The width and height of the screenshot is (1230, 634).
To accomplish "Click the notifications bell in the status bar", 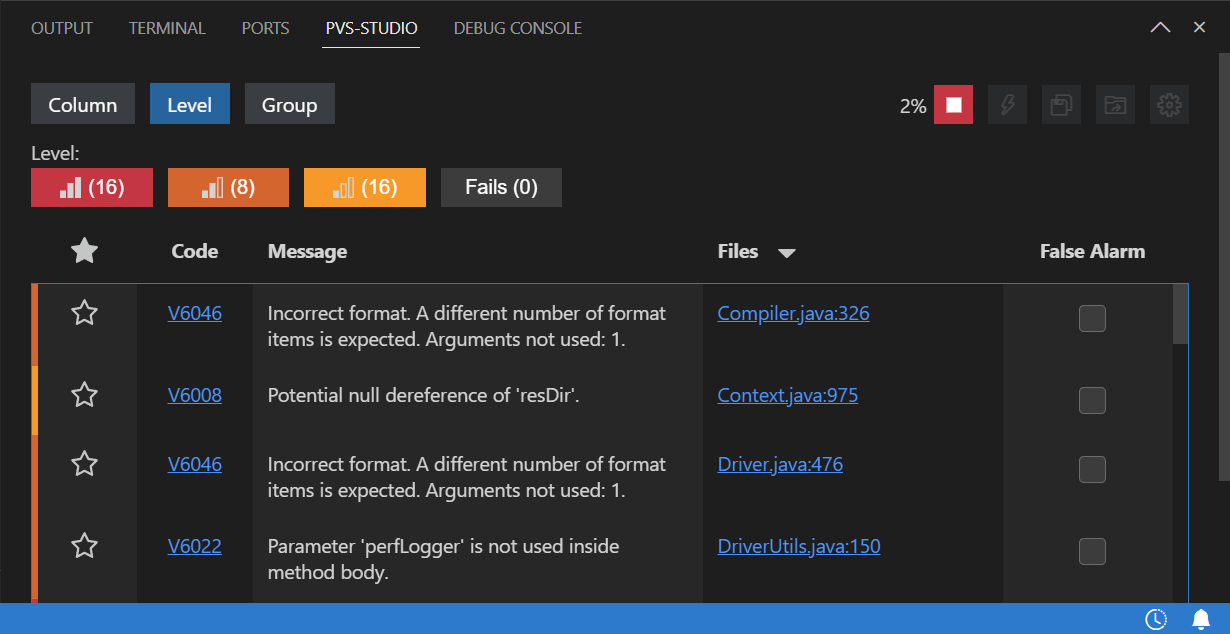I will coord(1200,619).
